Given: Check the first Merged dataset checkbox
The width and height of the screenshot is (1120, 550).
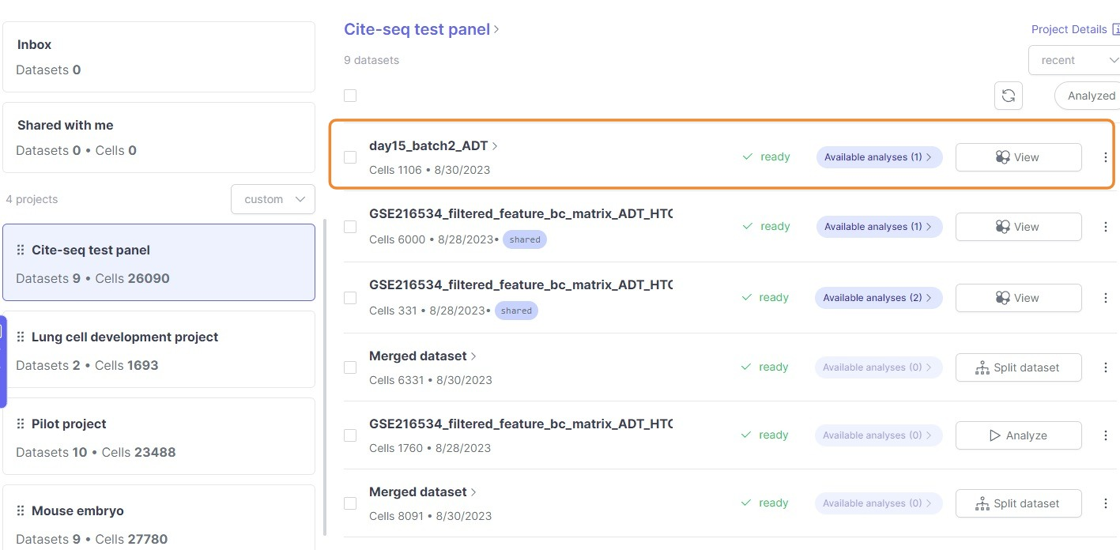Looking at the screenshot, I should [350, 368].
